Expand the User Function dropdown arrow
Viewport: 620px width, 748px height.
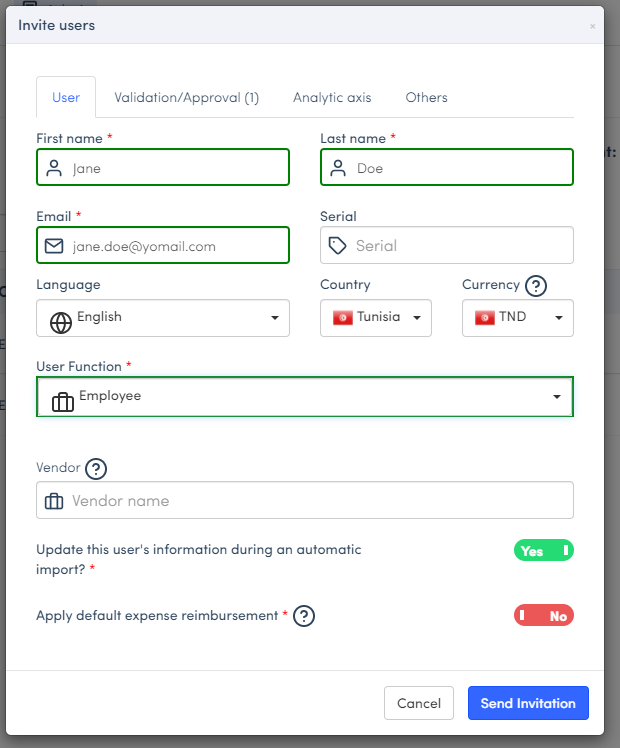point(557,397)
